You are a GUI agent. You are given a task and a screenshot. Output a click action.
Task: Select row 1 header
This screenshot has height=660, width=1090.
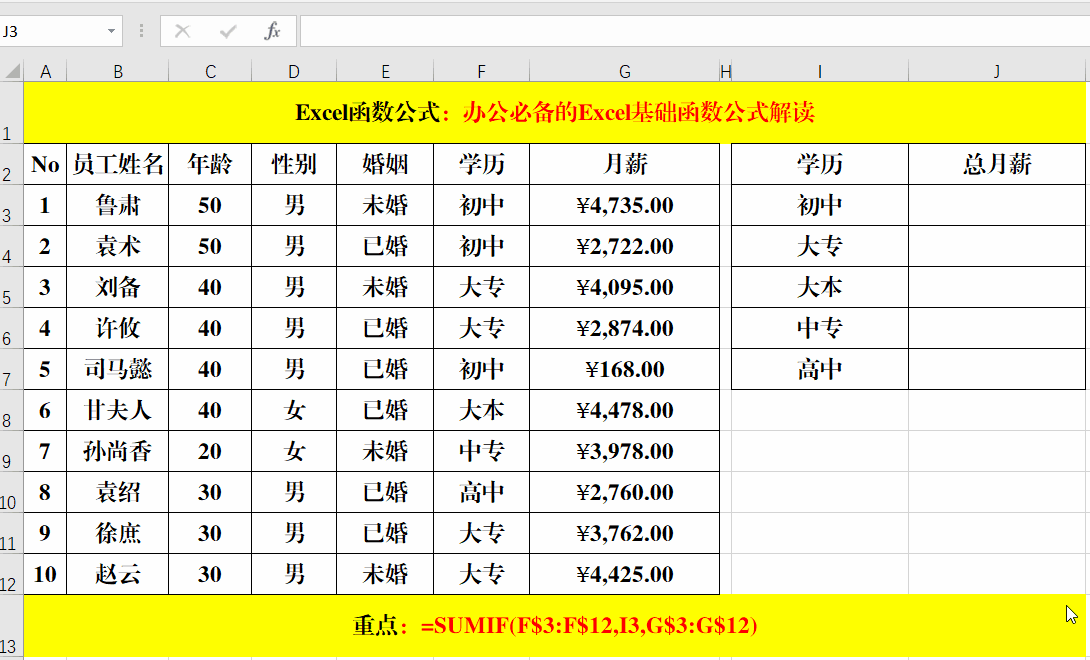coord(11,113)
